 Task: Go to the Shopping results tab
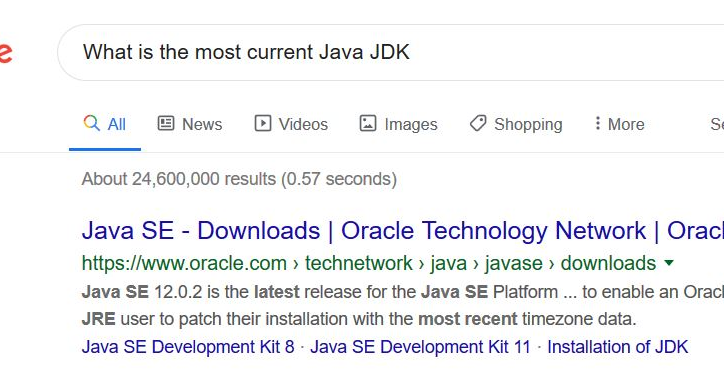pos(516,124)
